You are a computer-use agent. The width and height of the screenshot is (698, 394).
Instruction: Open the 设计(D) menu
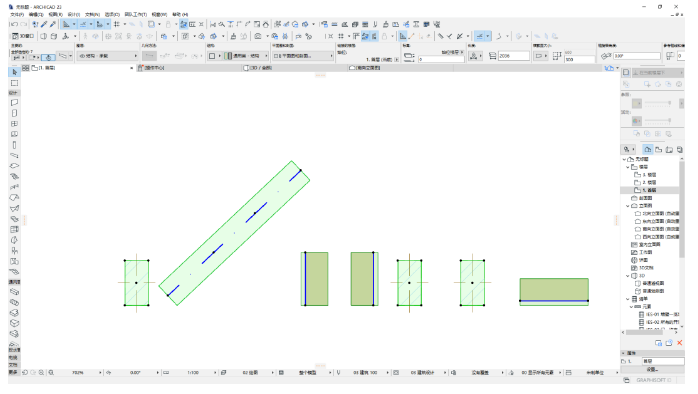click(73, 15)
